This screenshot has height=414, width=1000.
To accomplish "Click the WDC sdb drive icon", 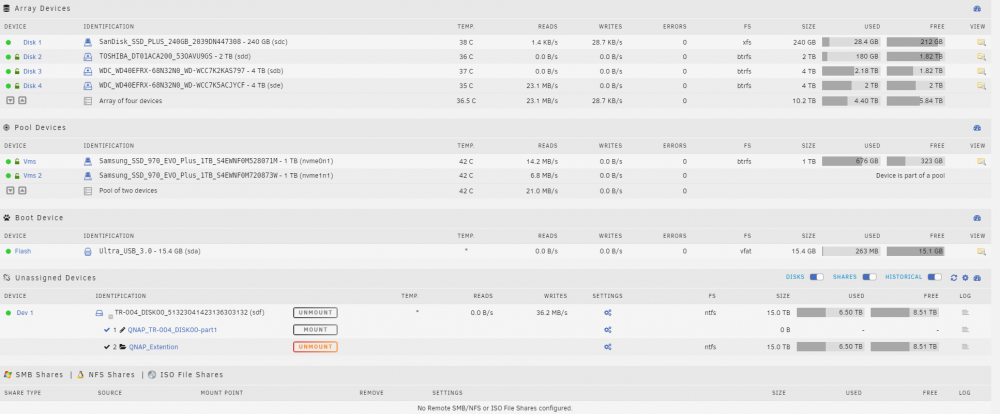I will pos(88,71).
